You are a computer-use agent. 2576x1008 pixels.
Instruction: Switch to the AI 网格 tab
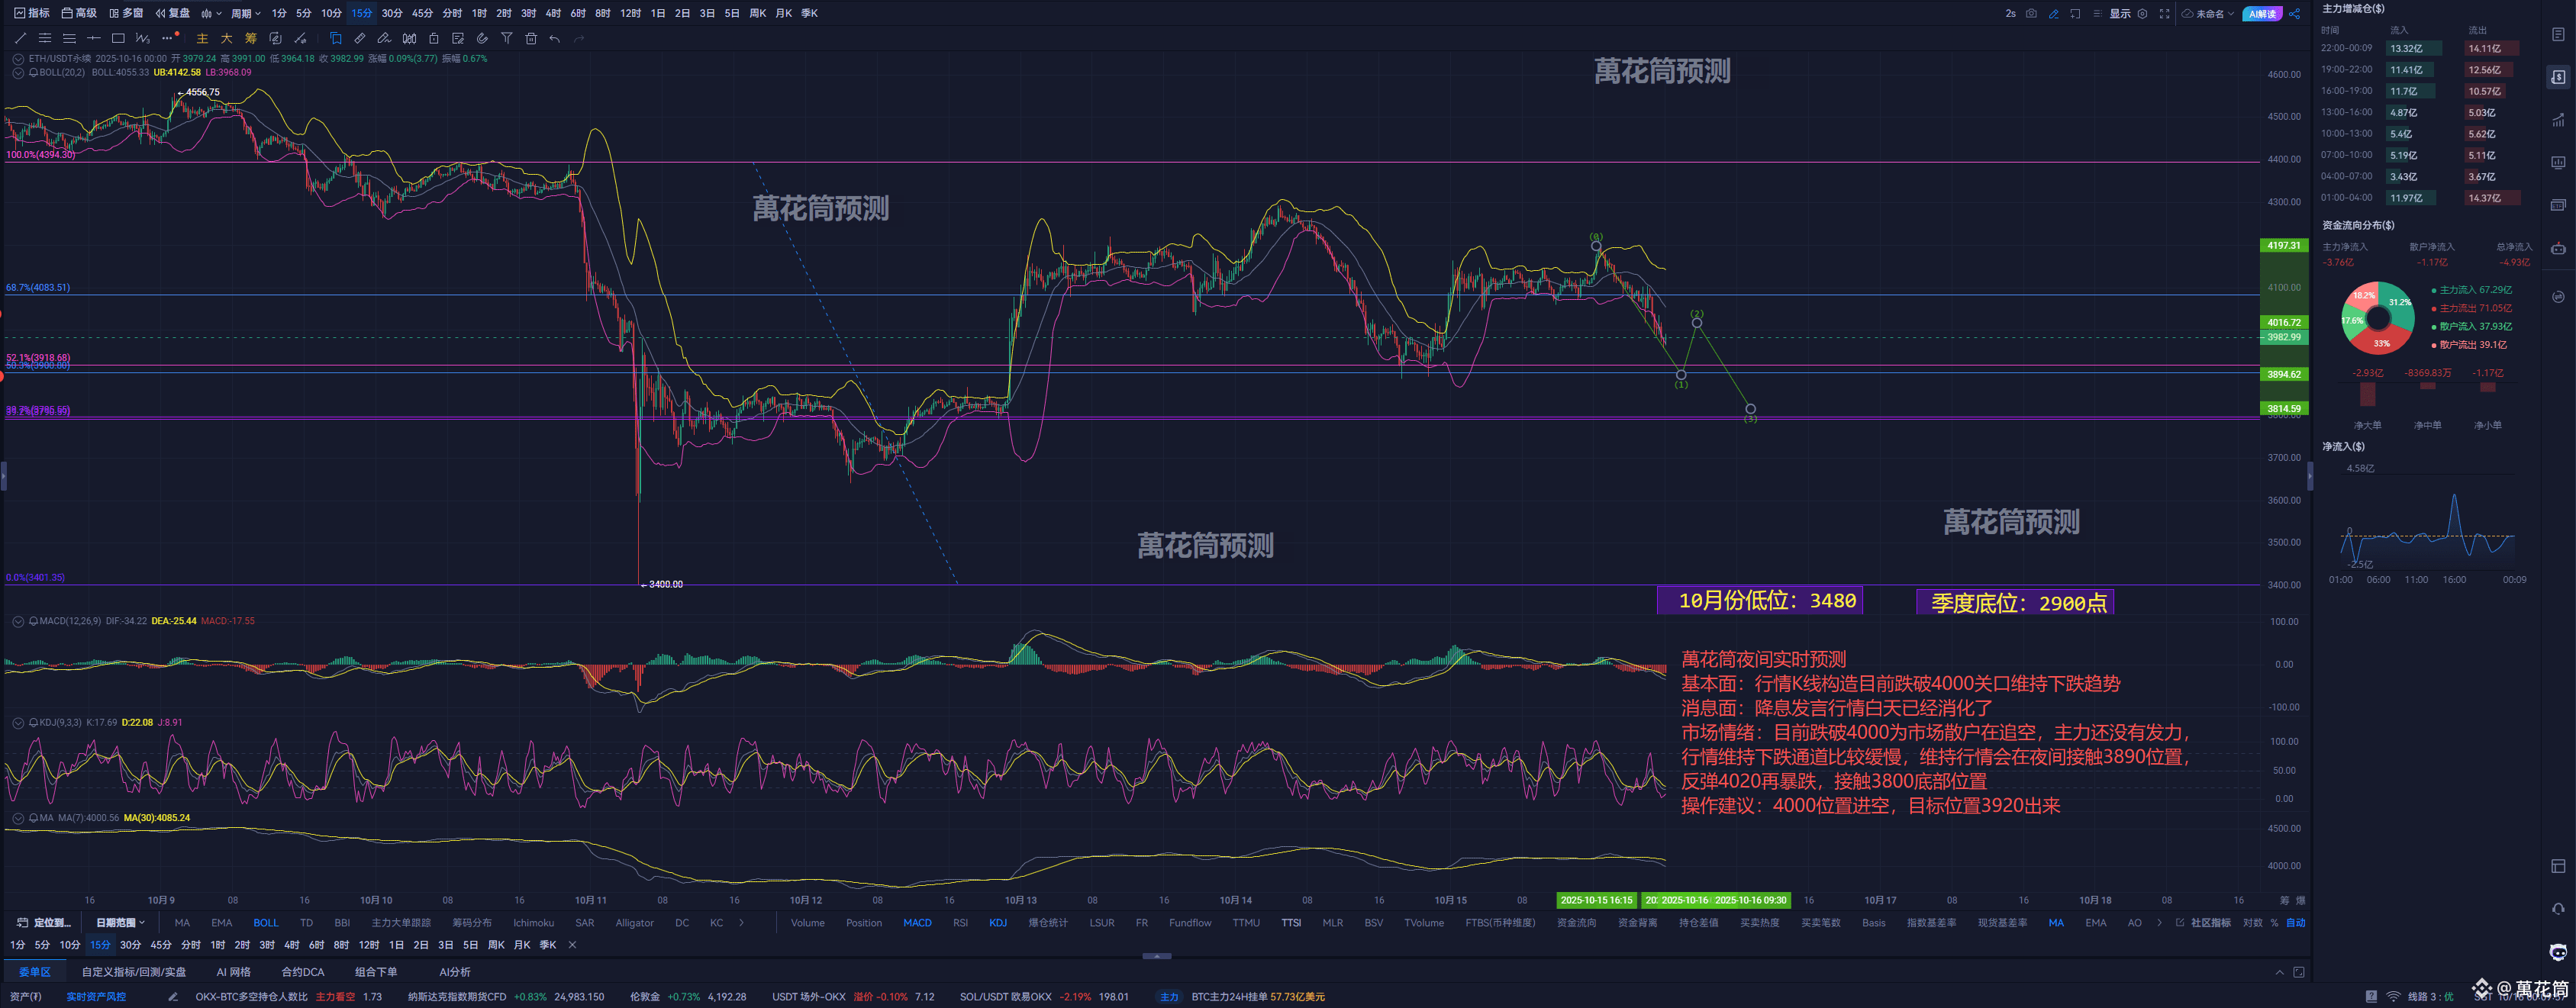click(233, 971)
